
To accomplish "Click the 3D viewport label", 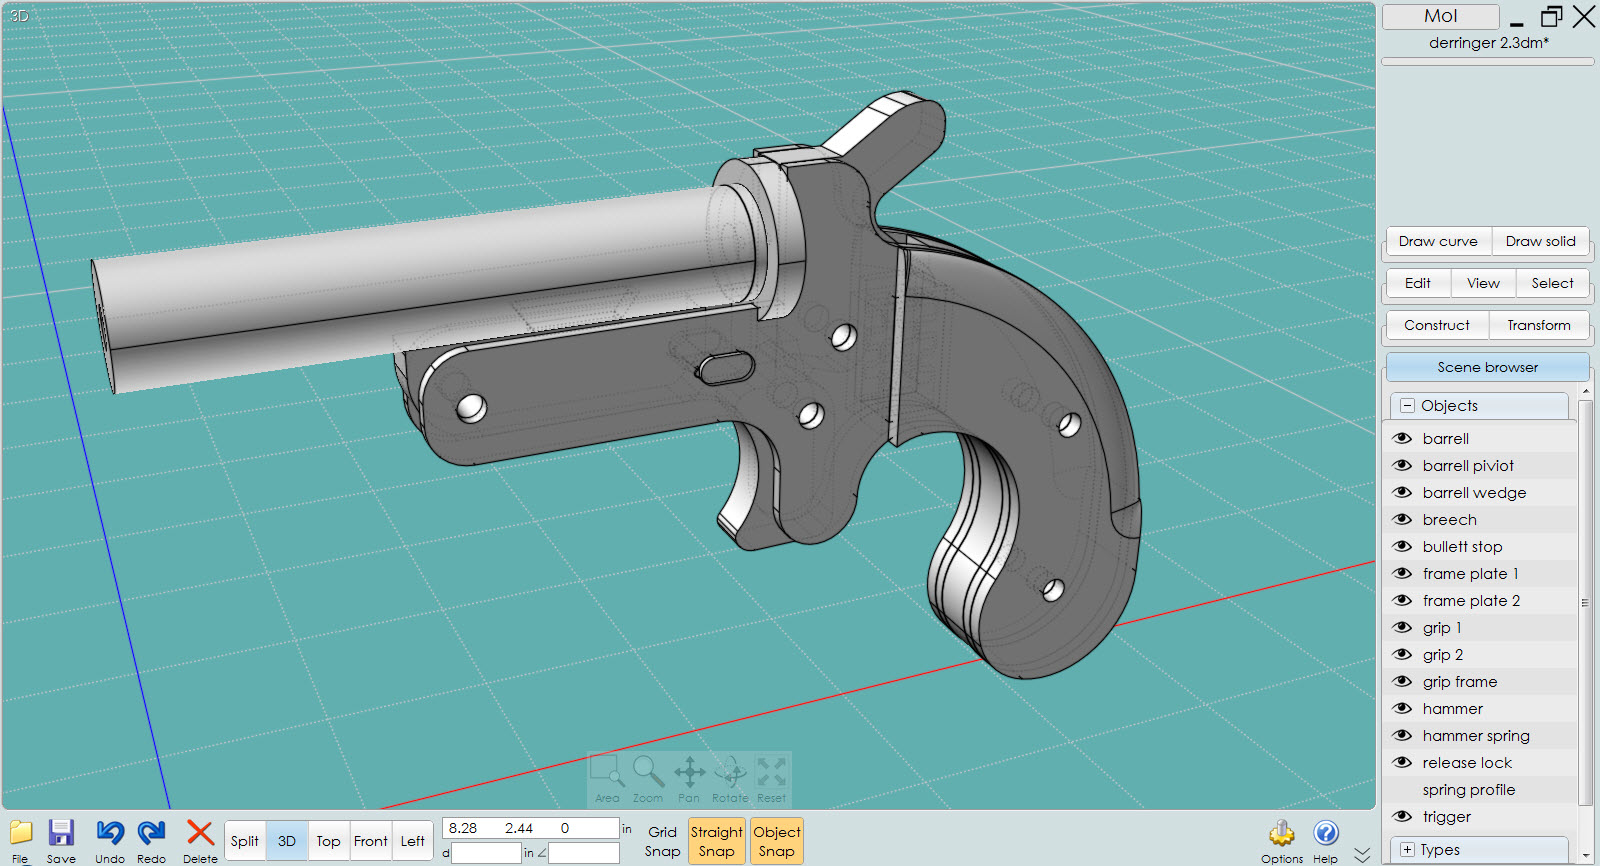I will click(x=19, y=16).
